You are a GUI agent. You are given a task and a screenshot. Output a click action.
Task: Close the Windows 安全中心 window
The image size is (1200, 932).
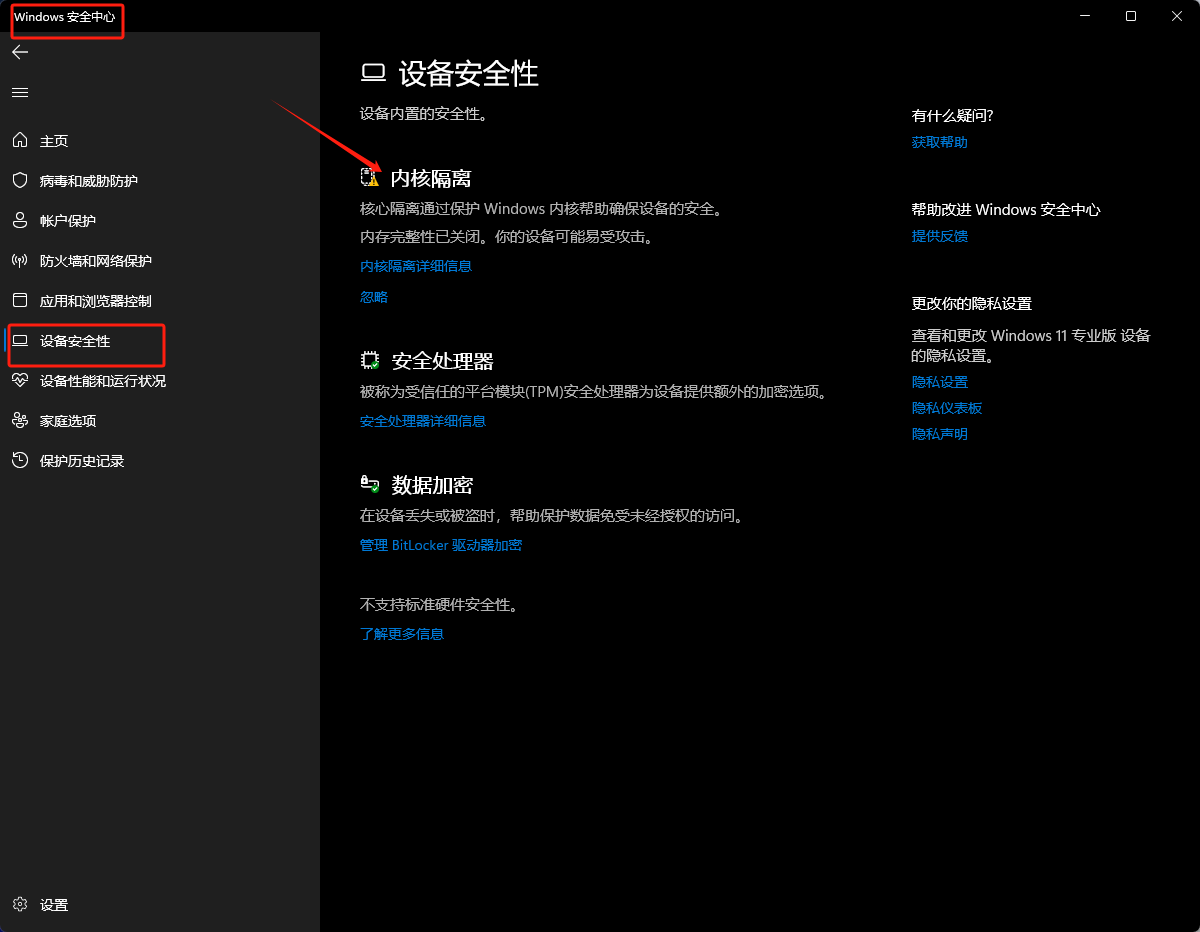(x=1177, y=16)
